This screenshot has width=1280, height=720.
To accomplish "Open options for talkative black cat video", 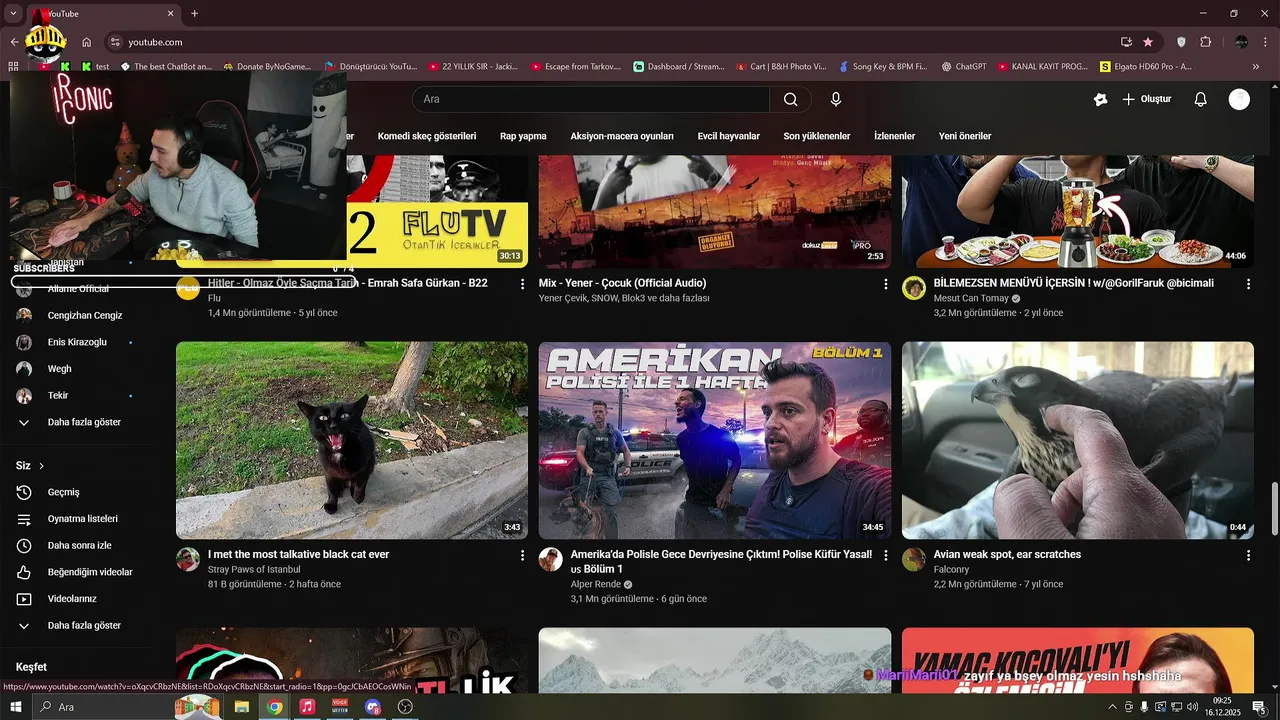I will (522, 555).
